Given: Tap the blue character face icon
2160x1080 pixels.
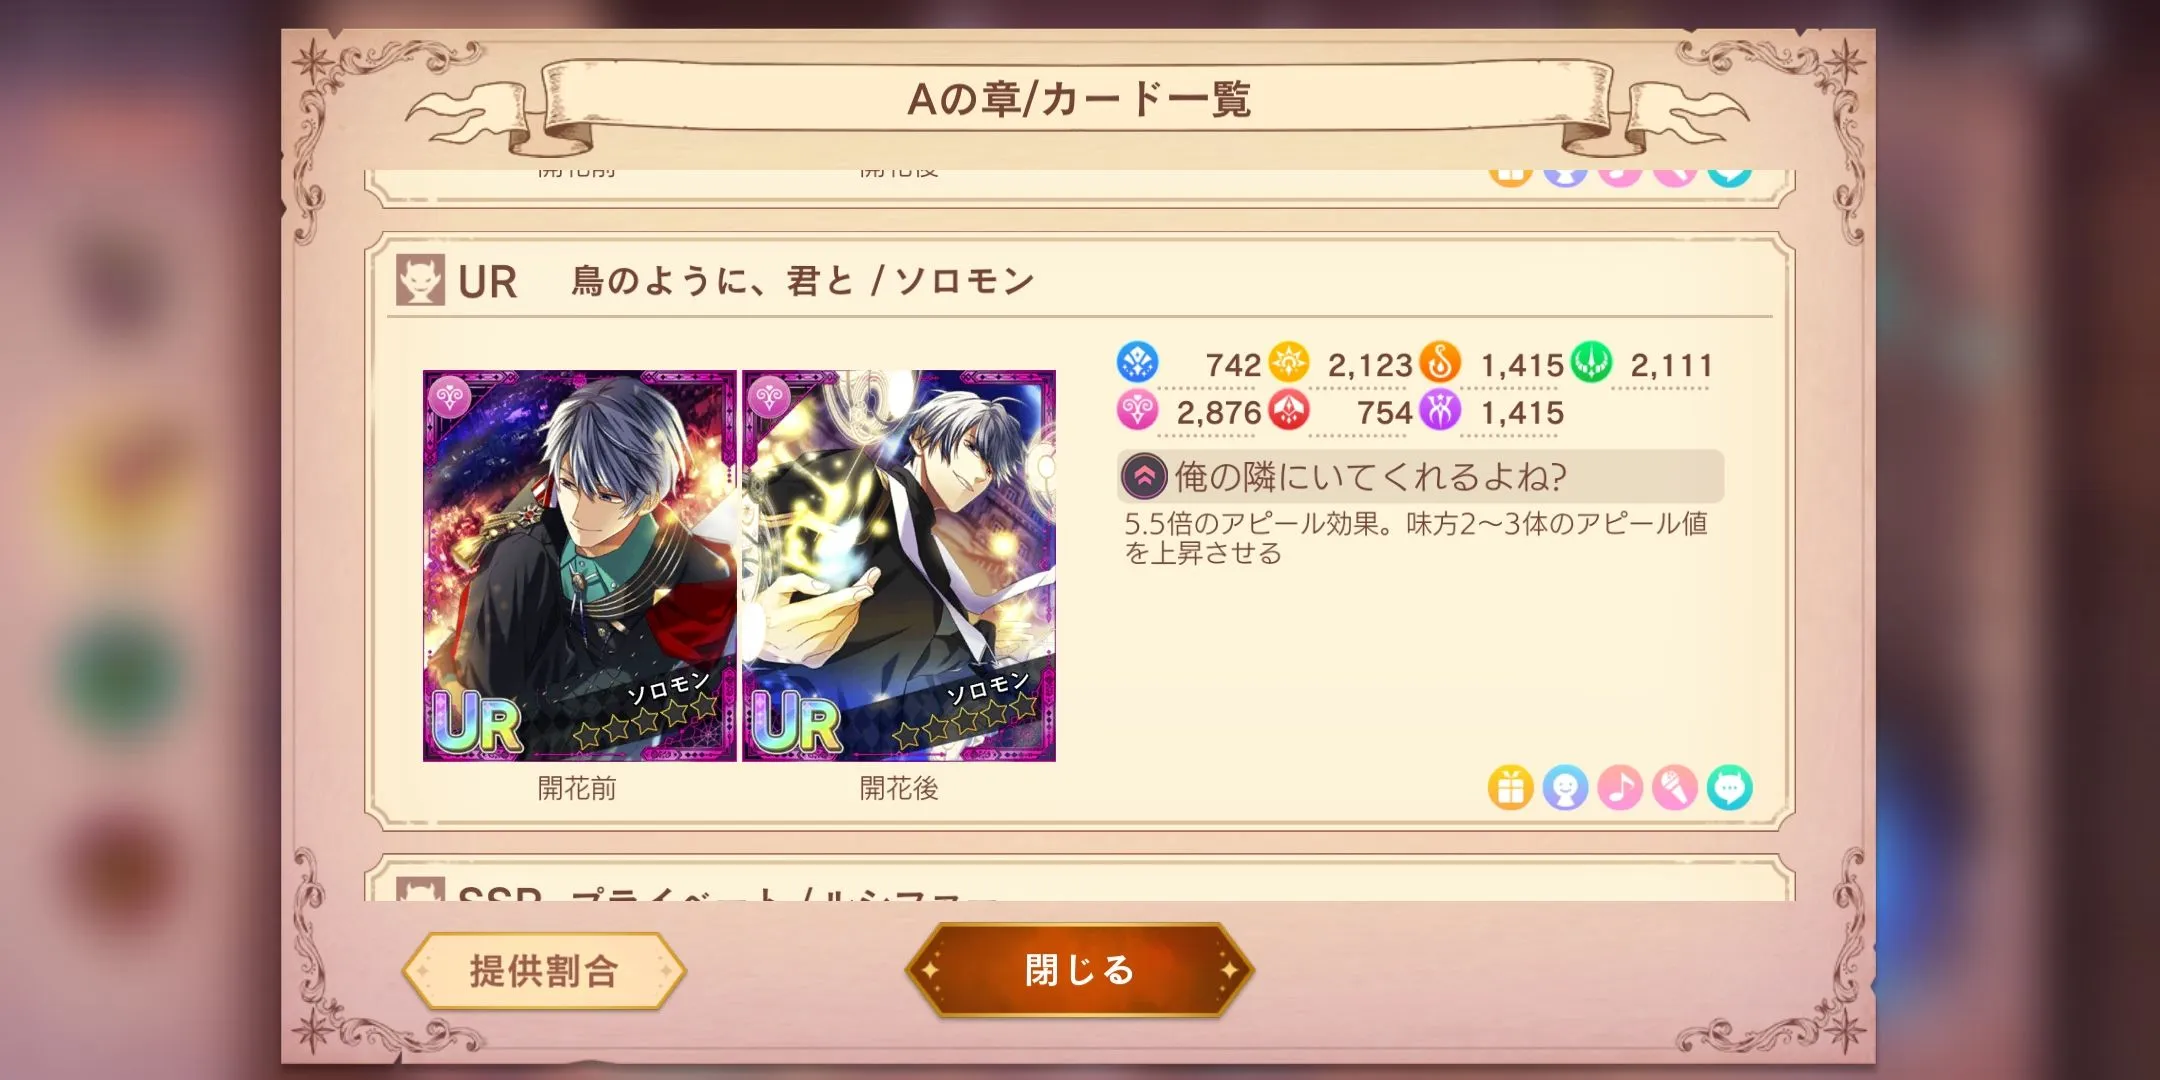Looking at the screenshot, I should [x=1565, y=788].
